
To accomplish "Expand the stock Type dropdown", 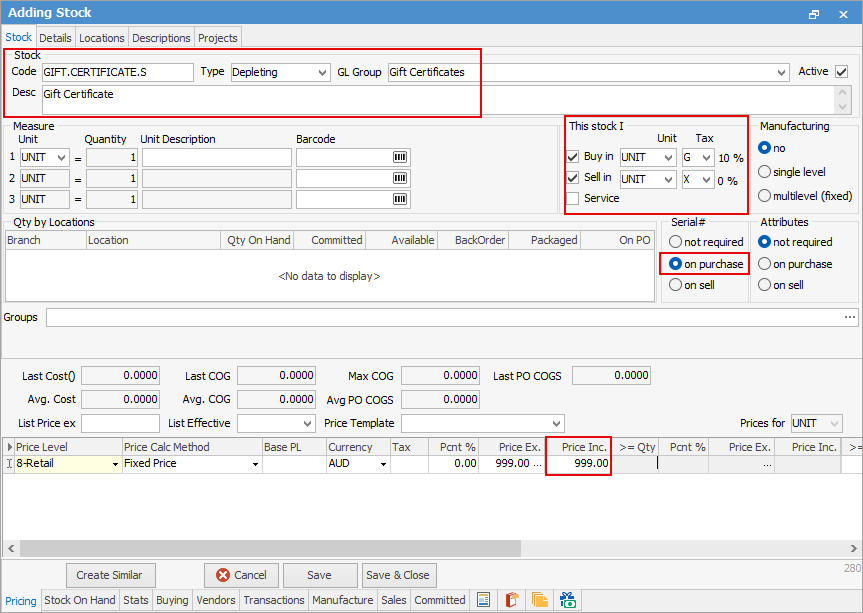I will 321,72.
